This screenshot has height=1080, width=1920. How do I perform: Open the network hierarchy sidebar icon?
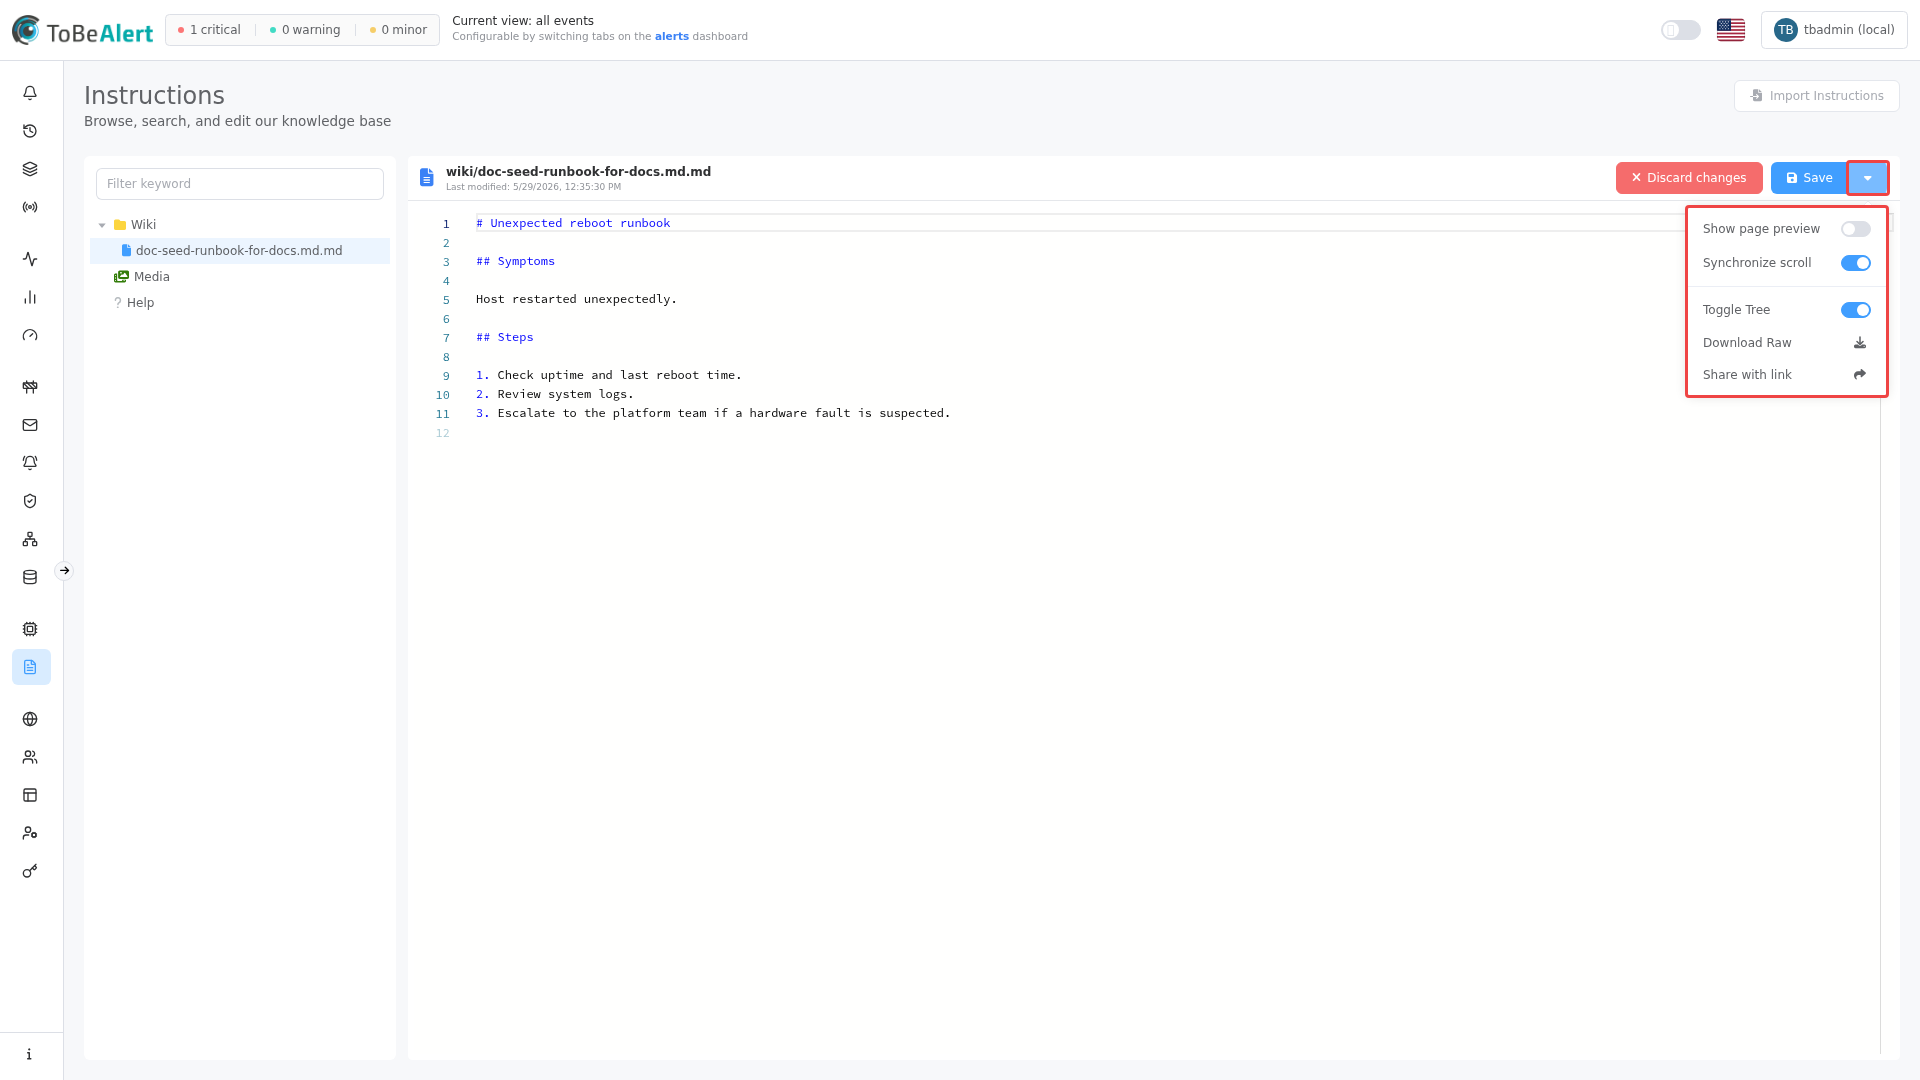pyautogui.click(x=30, y=539)
